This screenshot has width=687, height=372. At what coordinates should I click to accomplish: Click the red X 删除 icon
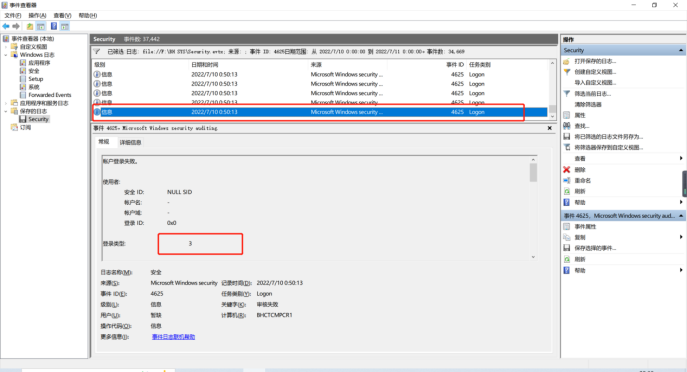pyautogui.click(x=567, y=170)
